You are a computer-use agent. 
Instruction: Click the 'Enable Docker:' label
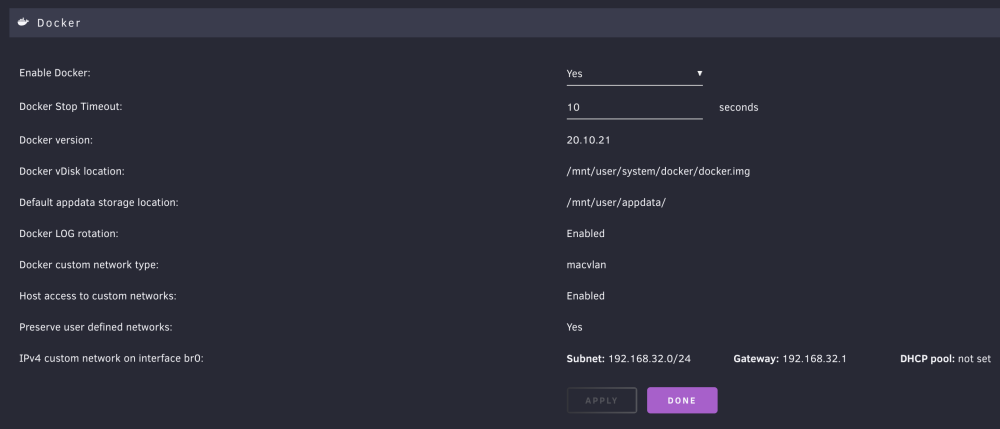click(x=55, y=73)
